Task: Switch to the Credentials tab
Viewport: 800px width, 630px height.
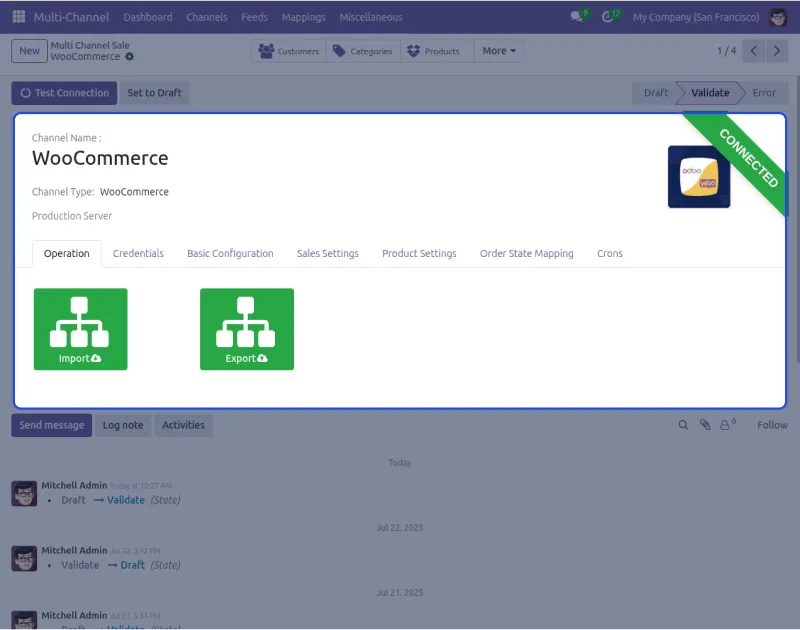Action: point(138,254)
